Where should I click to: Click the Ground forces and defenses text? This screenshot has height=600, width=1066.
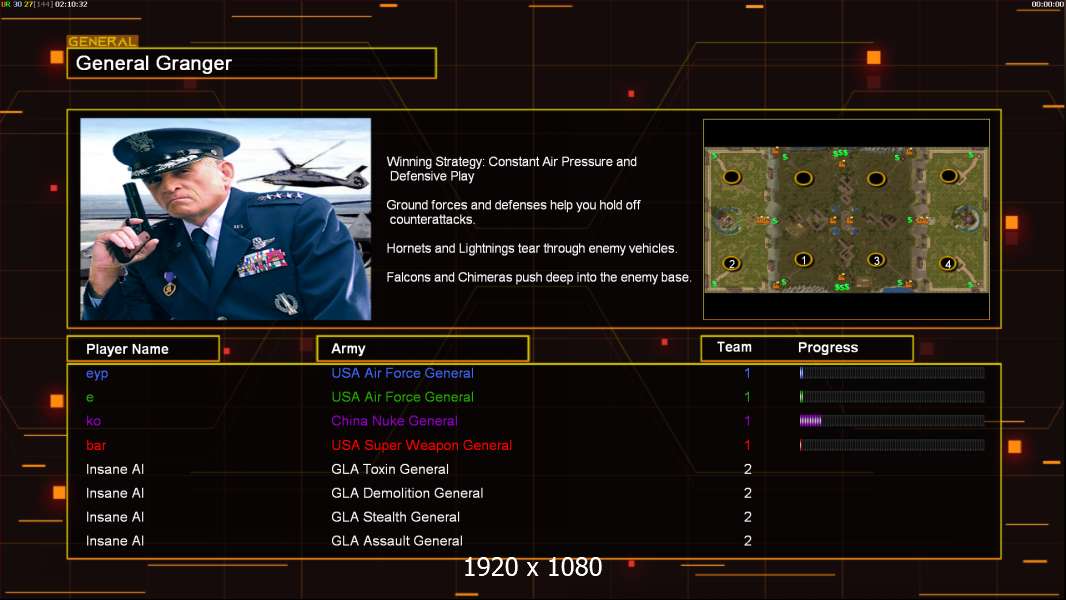pos(513,212)
